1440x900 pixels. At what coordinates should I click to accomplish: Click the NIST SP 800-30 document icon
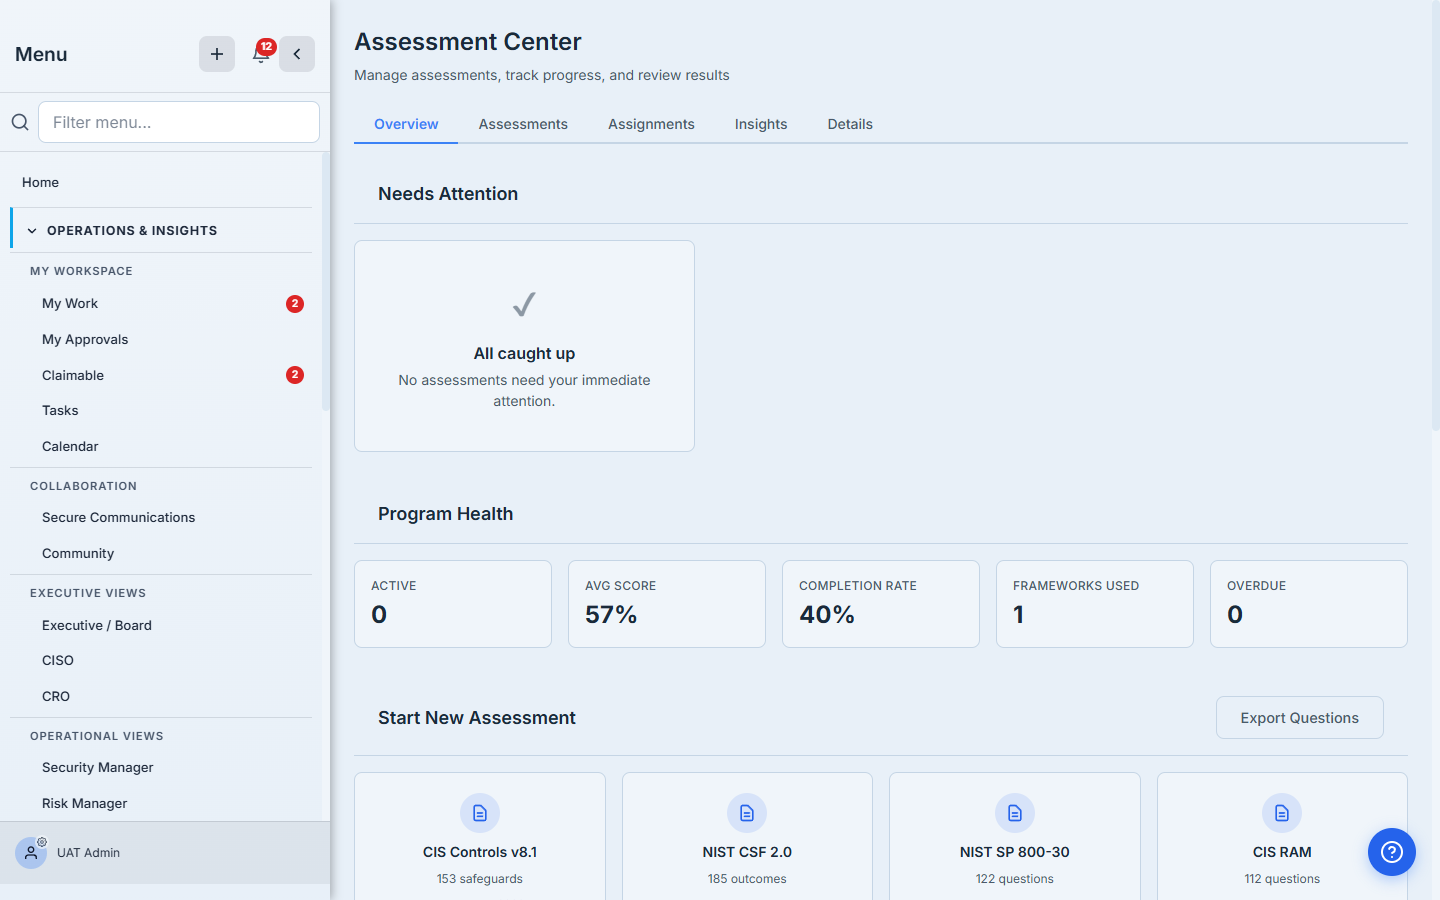1015,813
